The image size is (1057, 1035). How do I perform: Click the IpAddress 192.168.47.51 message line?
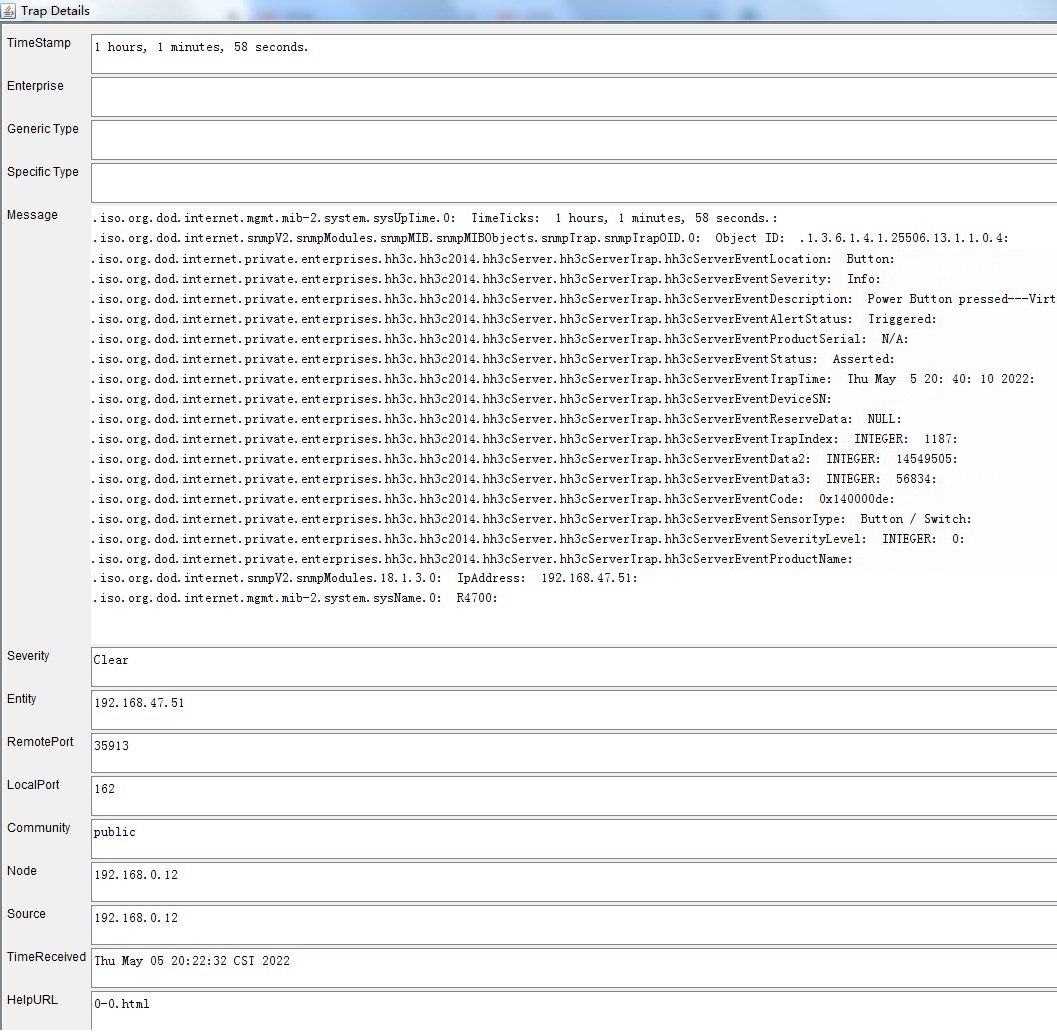pos(365,579)
